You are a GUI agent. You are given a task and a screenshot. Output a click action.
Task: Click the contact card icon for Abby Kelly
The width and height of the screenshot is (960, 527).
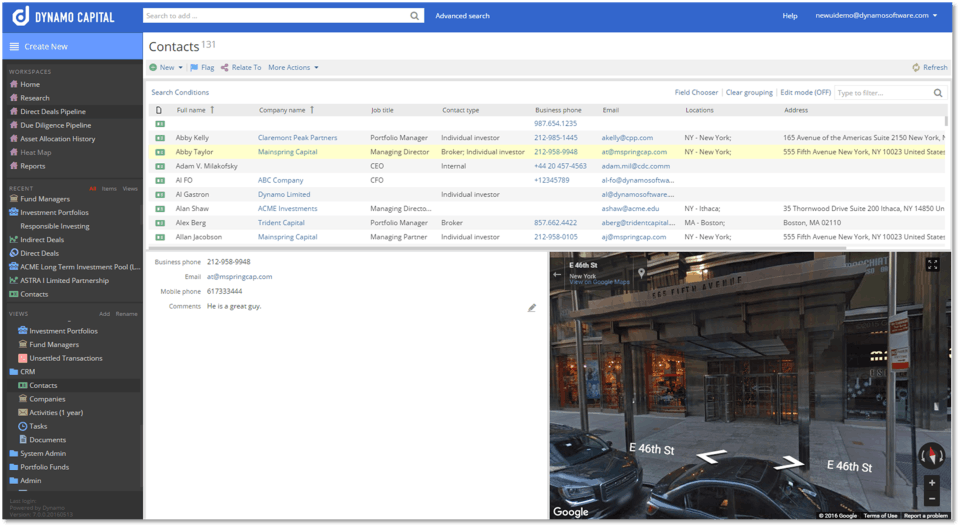click(159, 138)
